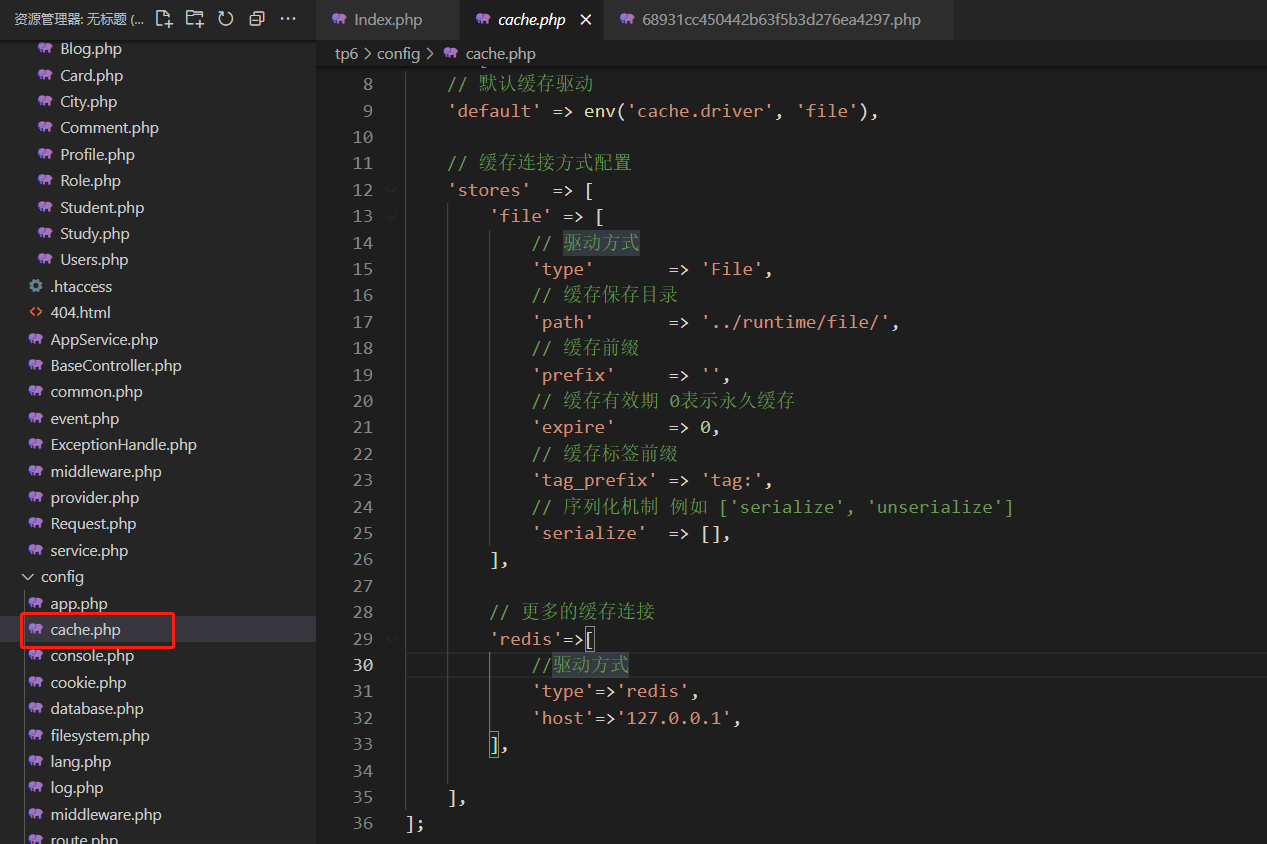Select Users.php in the explorer
The width and height of the screenshot is (1267, 844).
[x=94, y=260]
